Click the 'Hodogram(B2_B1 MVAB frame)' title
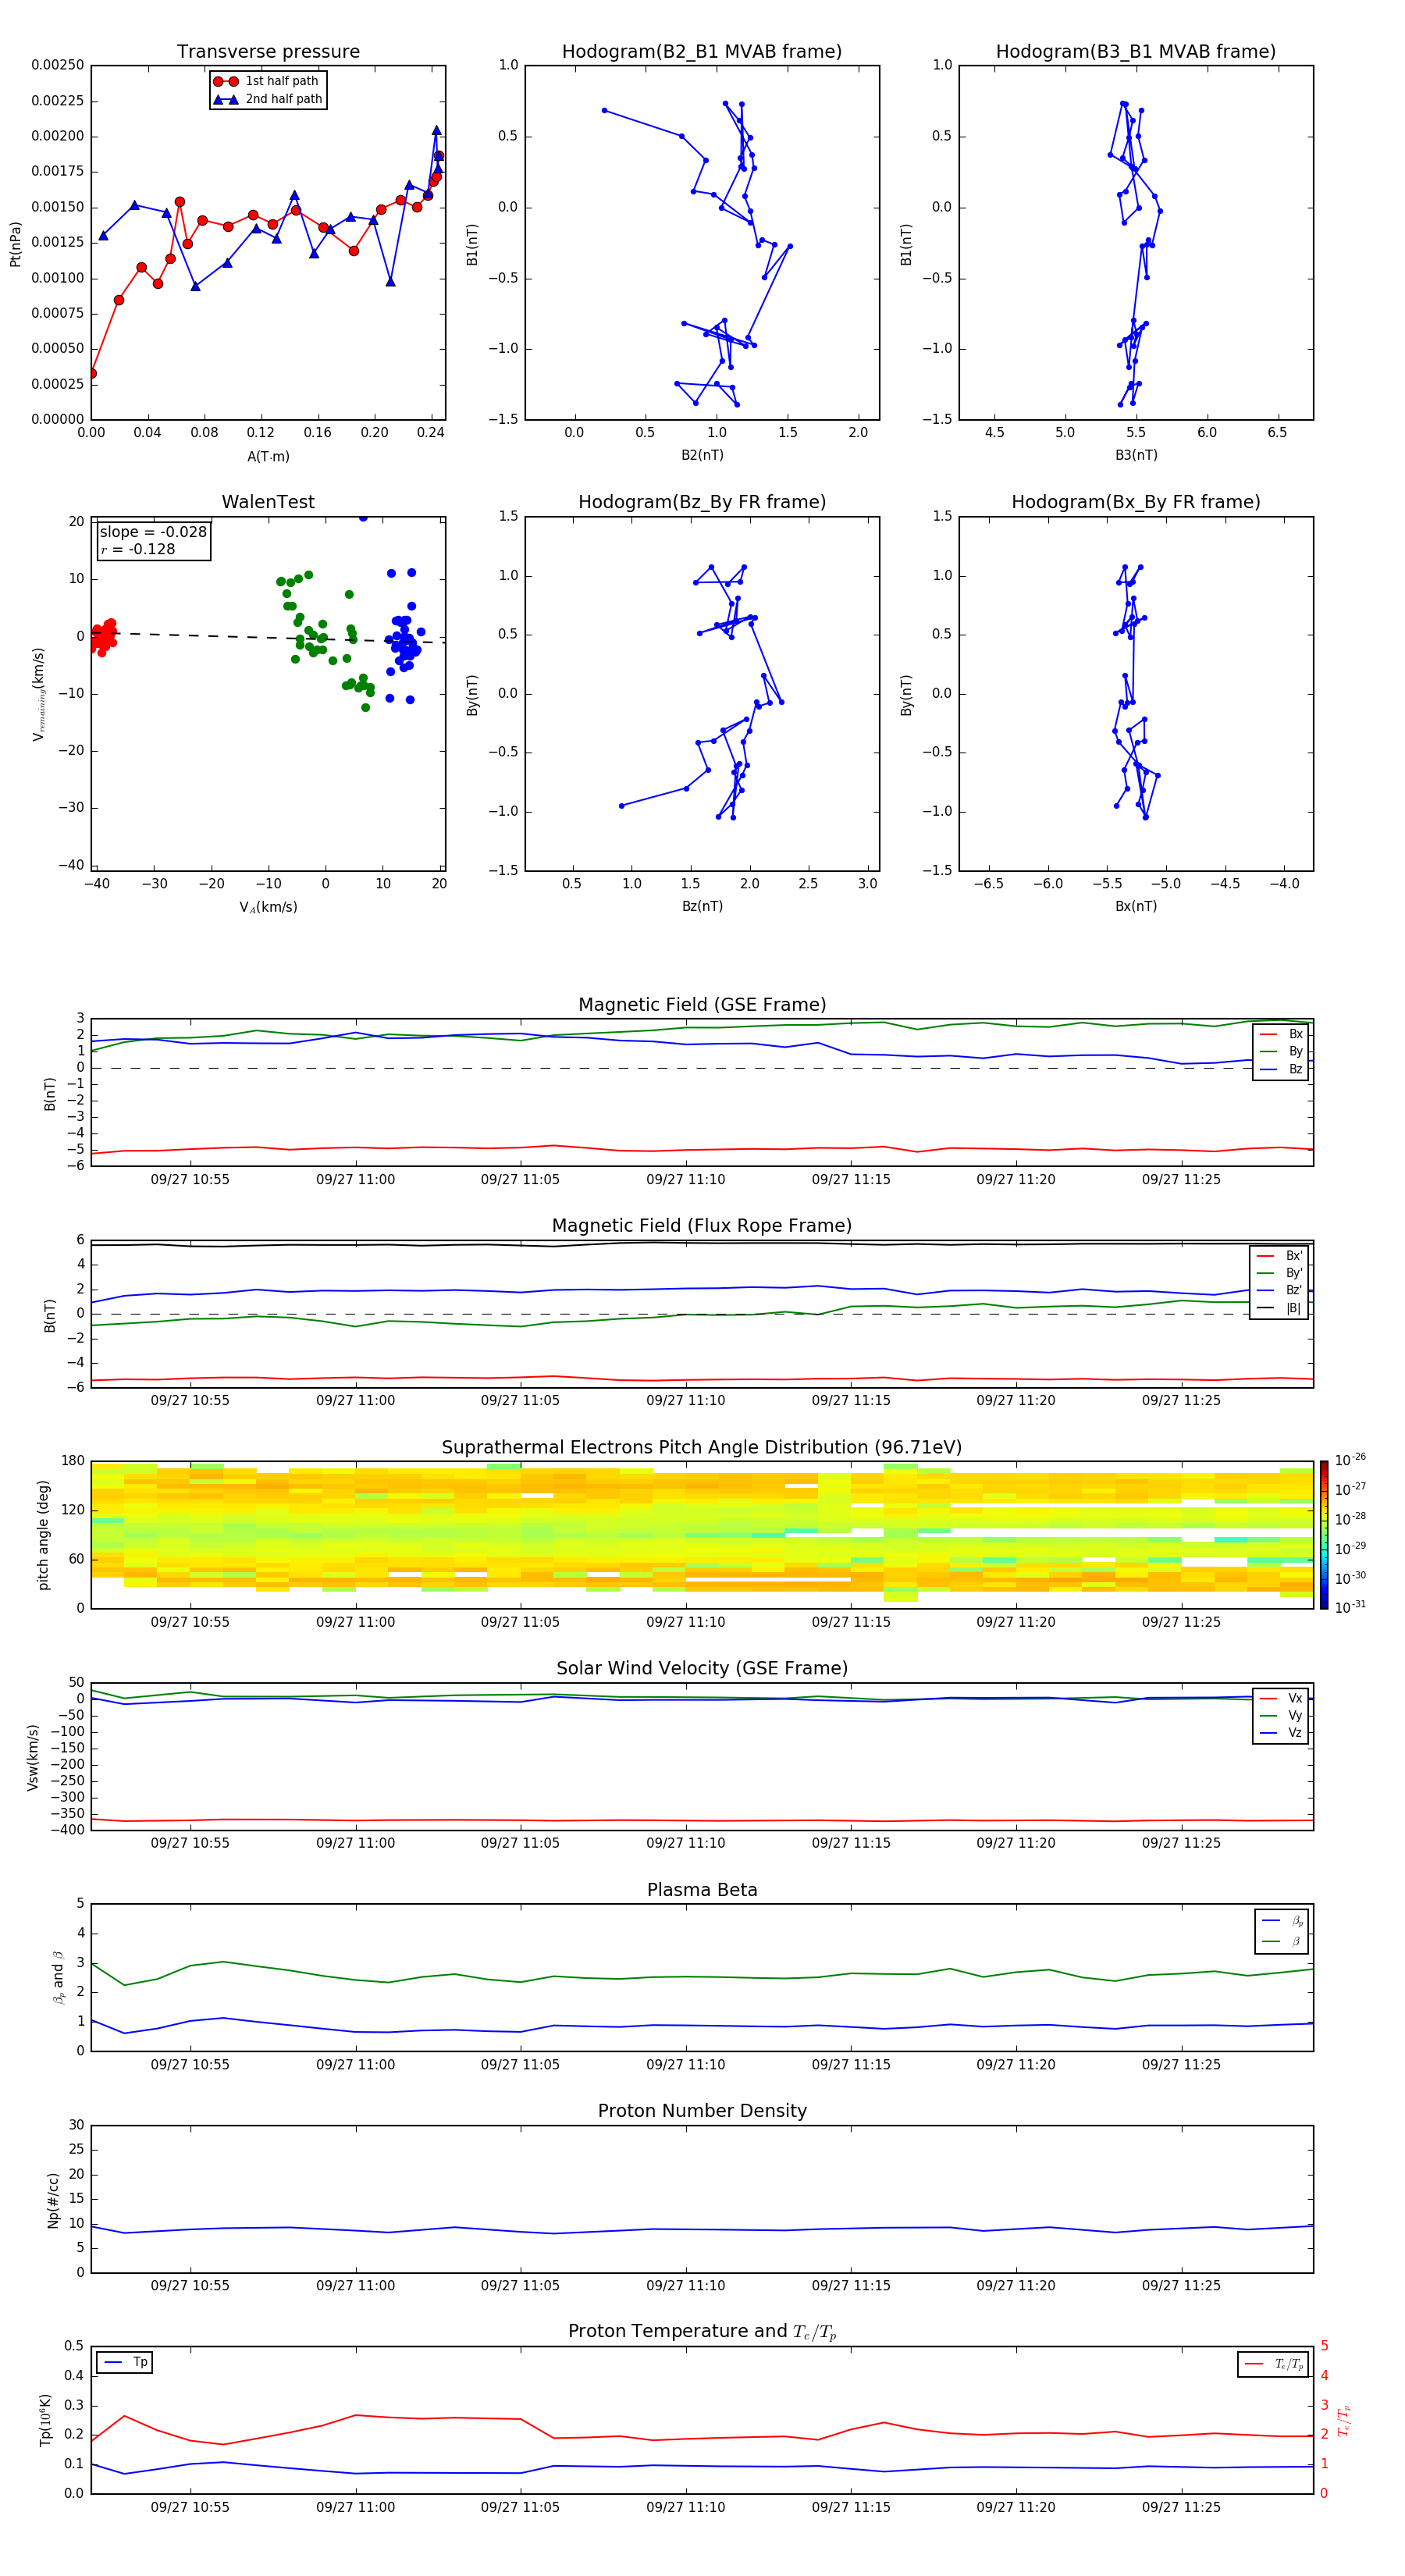 702,52
